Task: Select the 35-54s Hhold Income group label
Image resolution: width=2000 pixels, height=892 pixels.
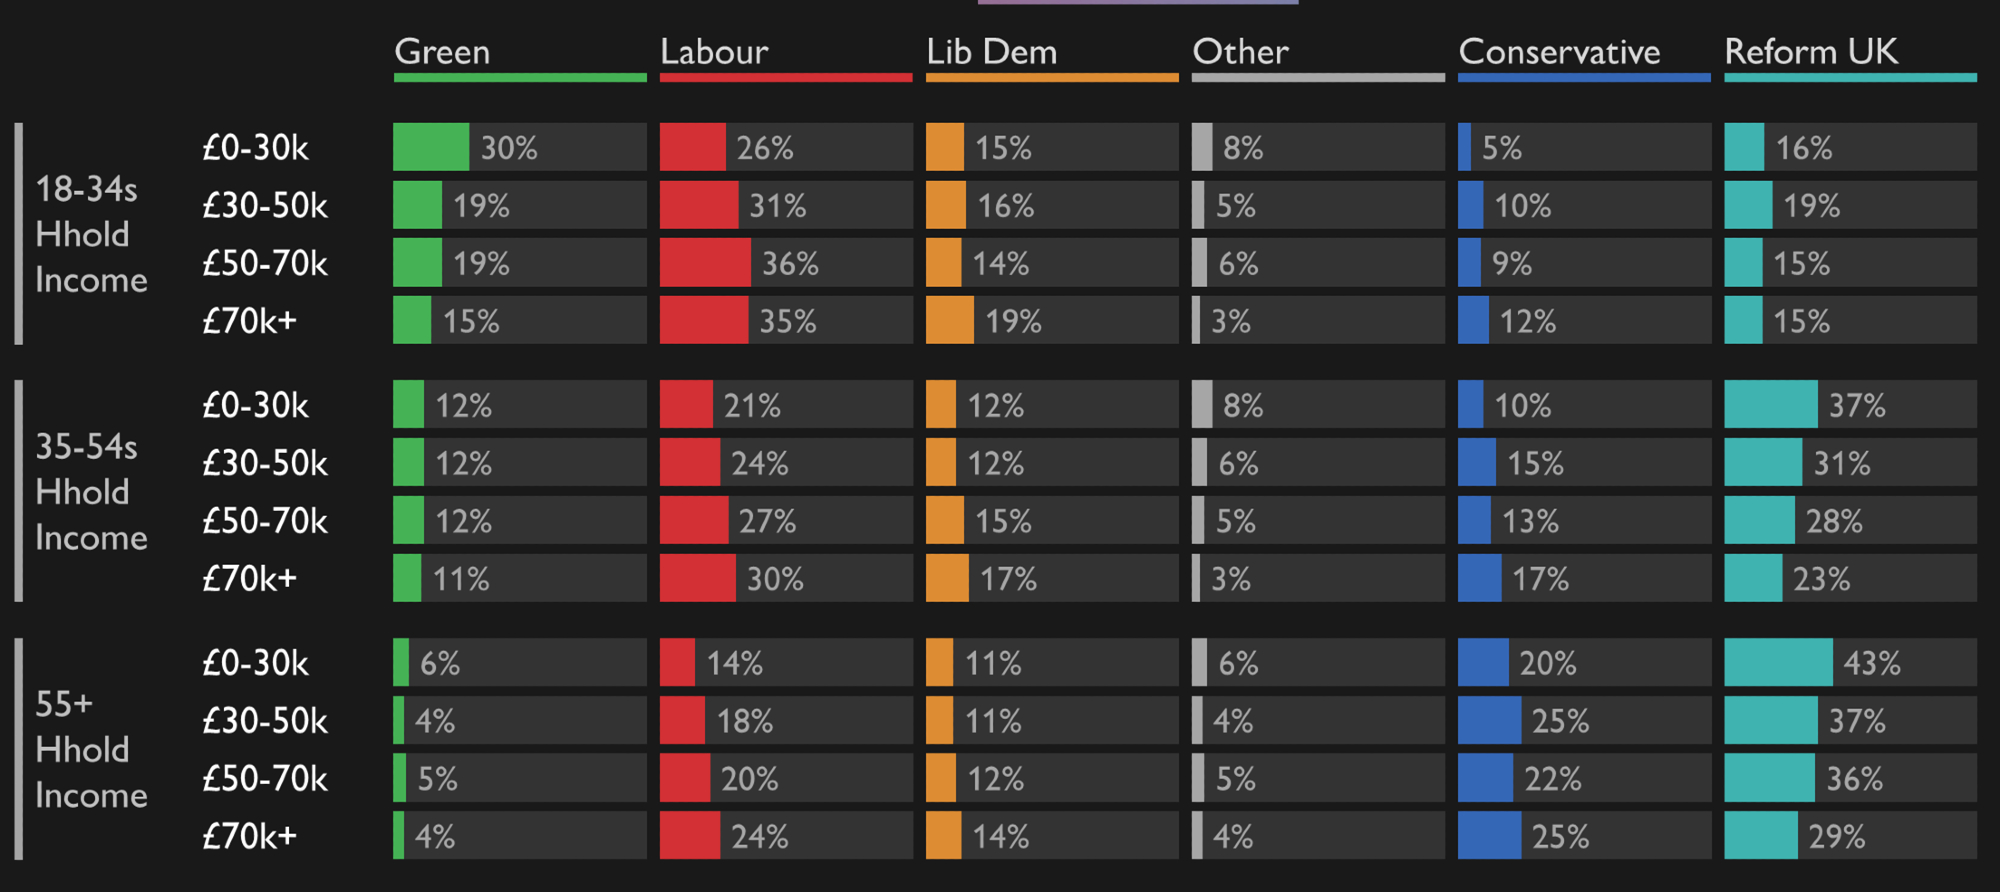Action: click(90, 492)
